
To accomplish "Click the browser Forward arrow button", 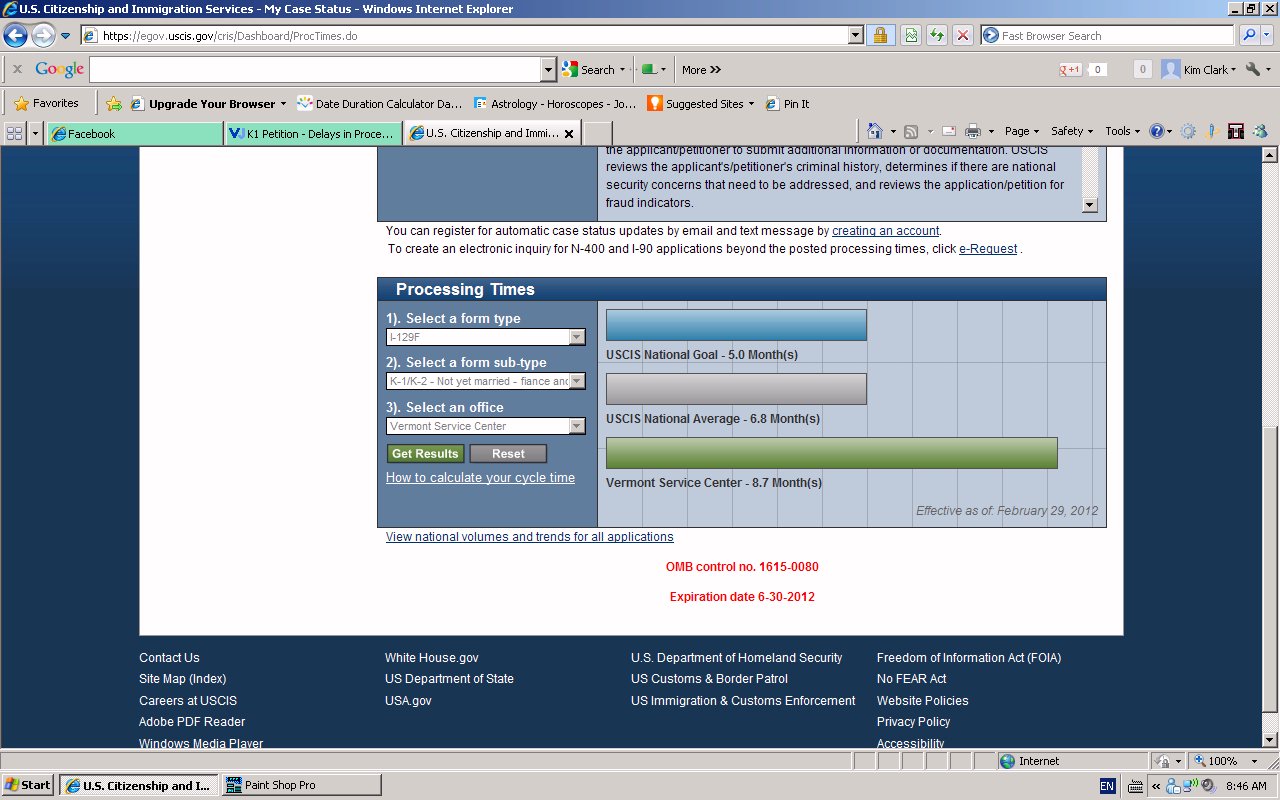I will (x=43, y=36).
